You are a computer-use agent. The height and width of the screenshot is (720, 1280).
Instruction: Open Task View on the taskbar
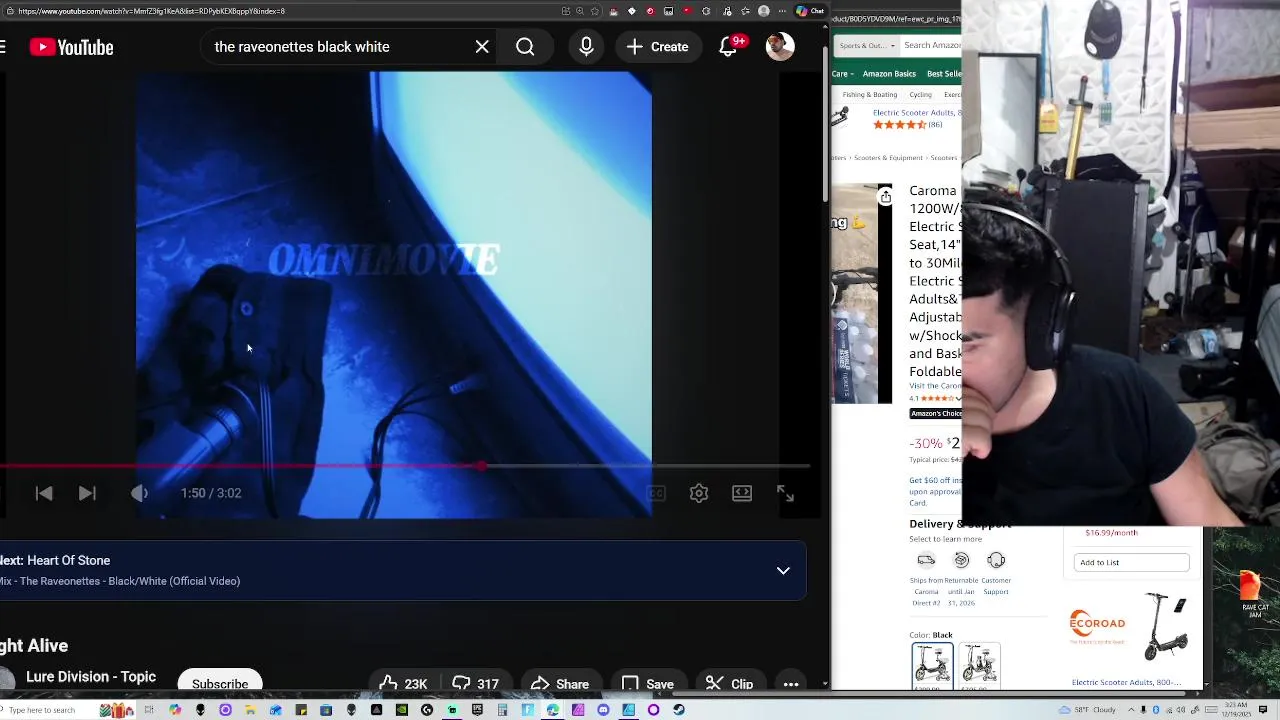[x=149, y=710]
